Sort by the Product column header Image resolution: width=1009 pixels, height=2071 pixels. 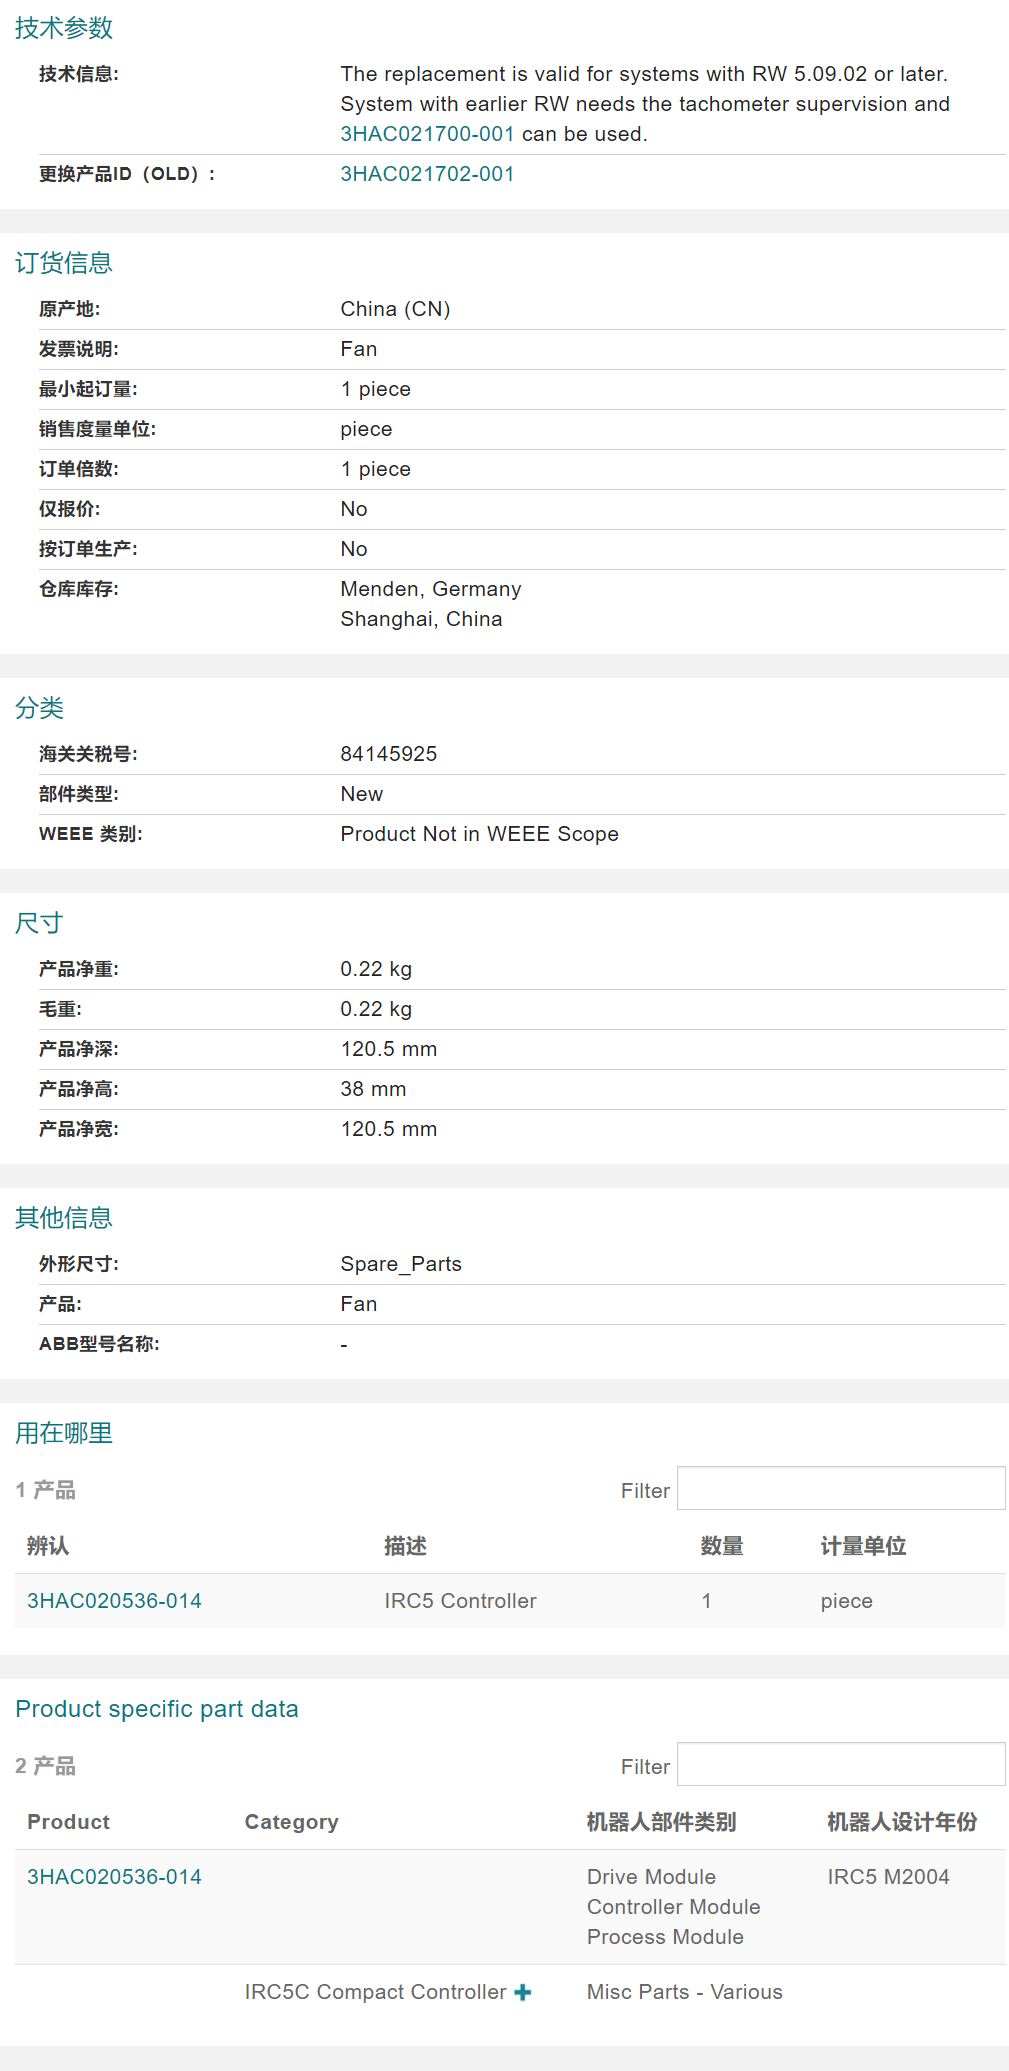tap(68, 1822)
